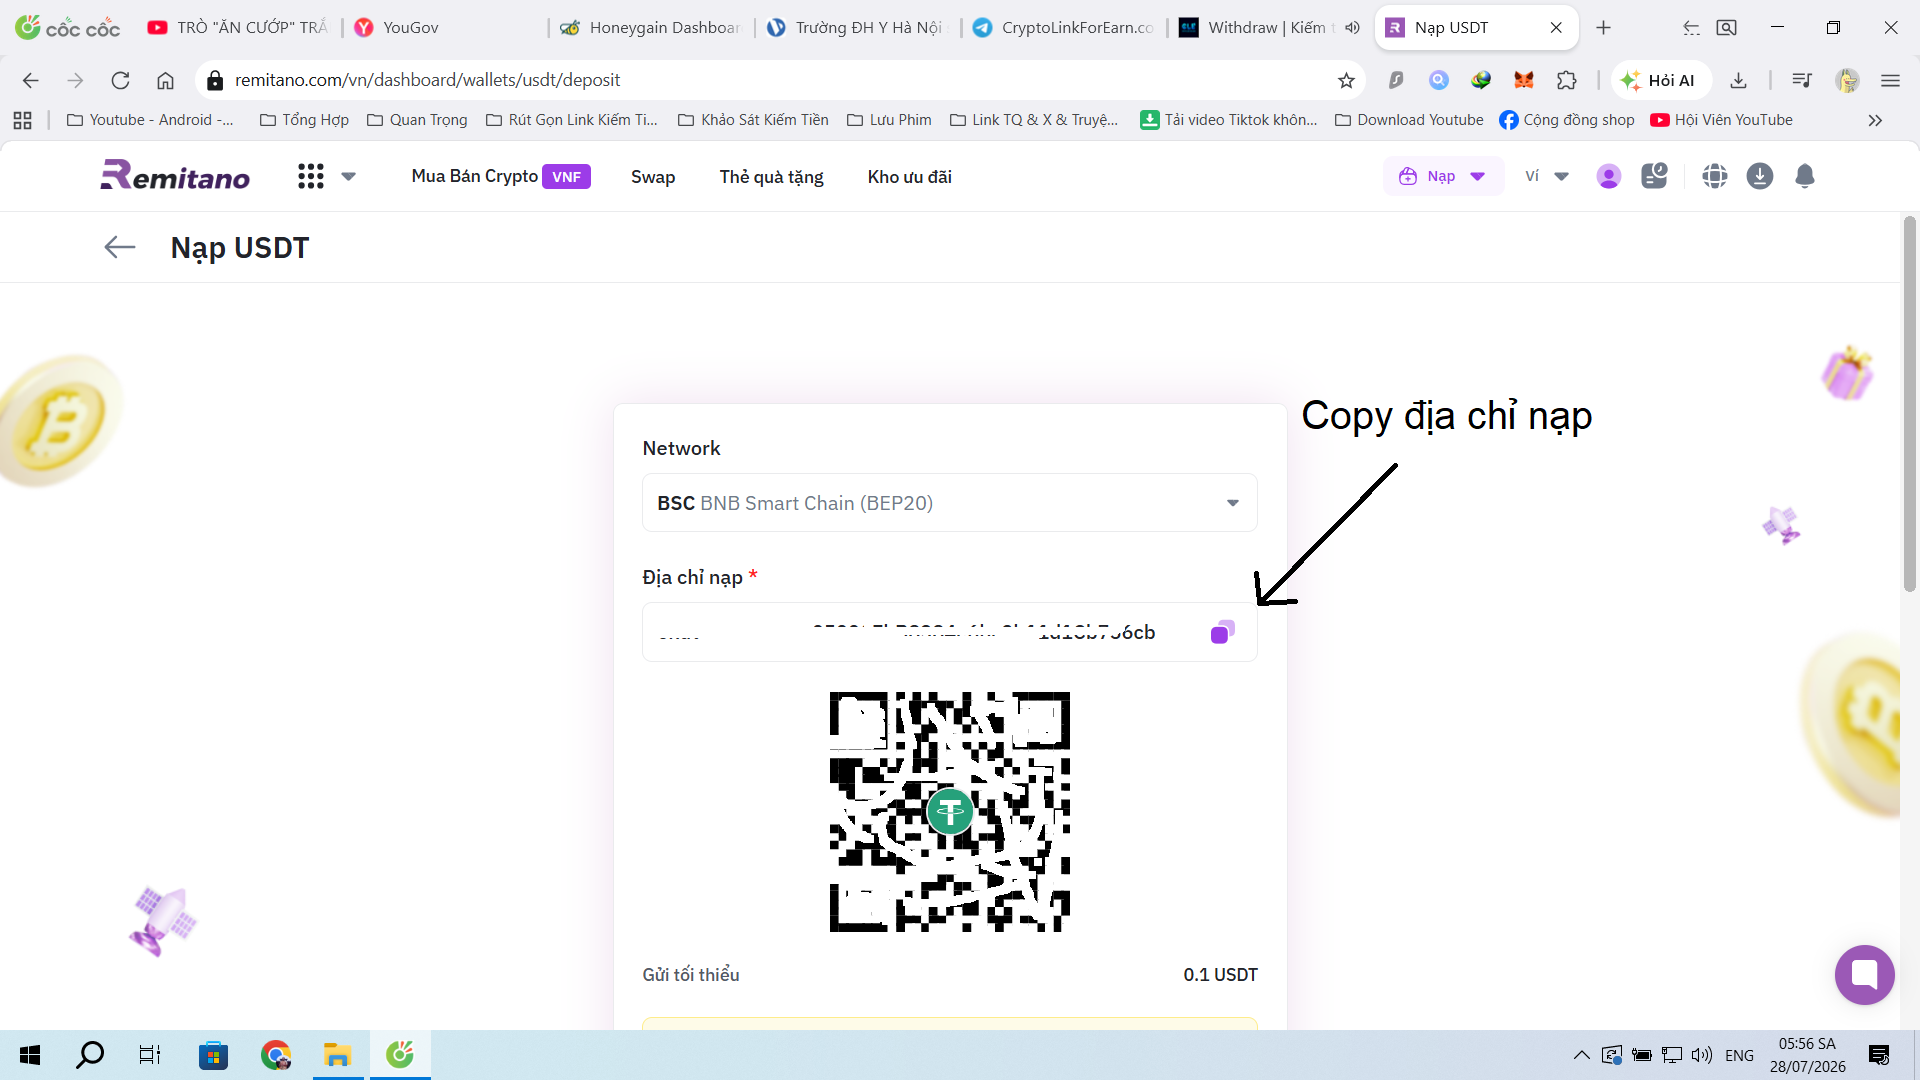Open the browser profile avatar
This screenshot has width=1920, height=1080.
click(1847, 80)
